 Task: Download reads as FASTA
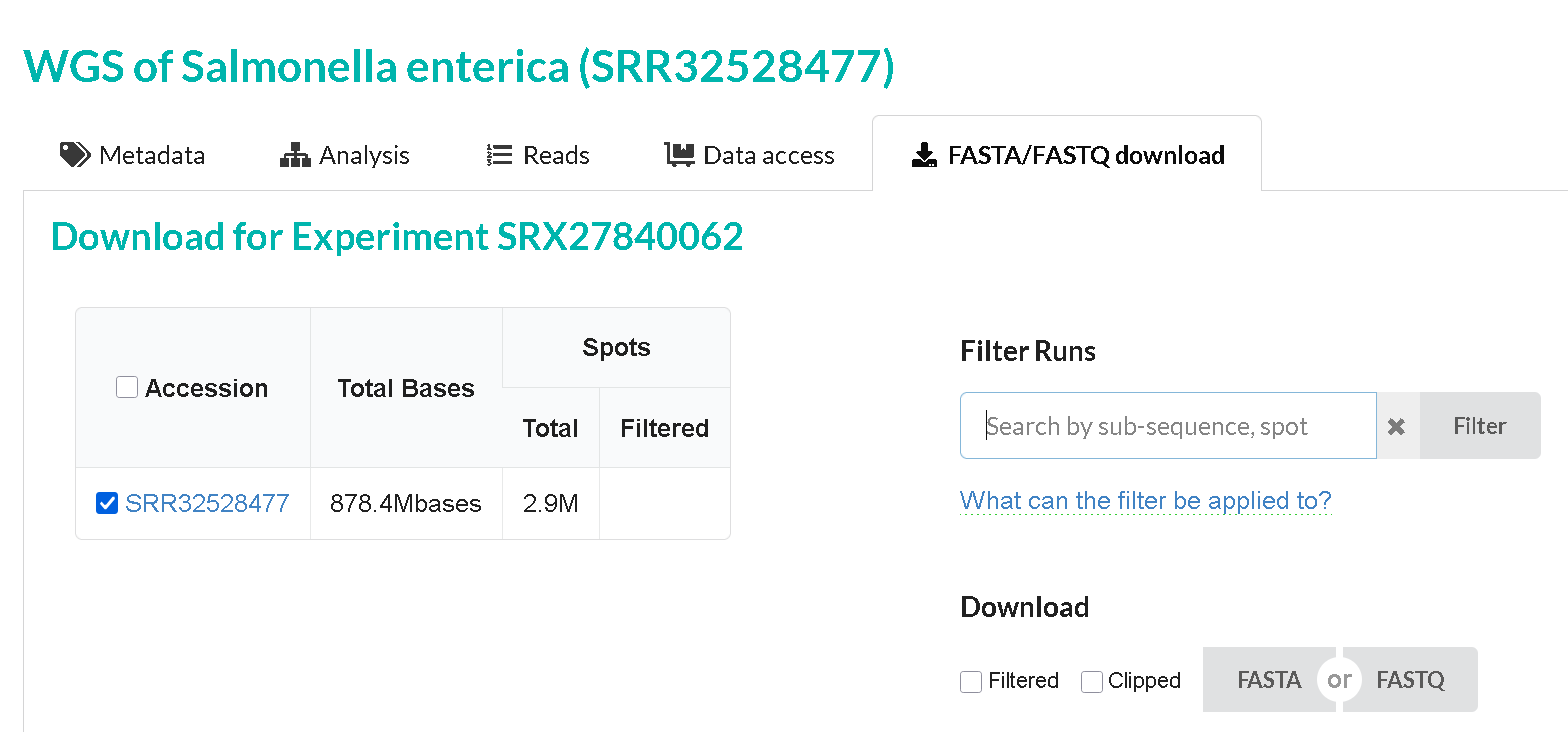[x=1268, y=680]
